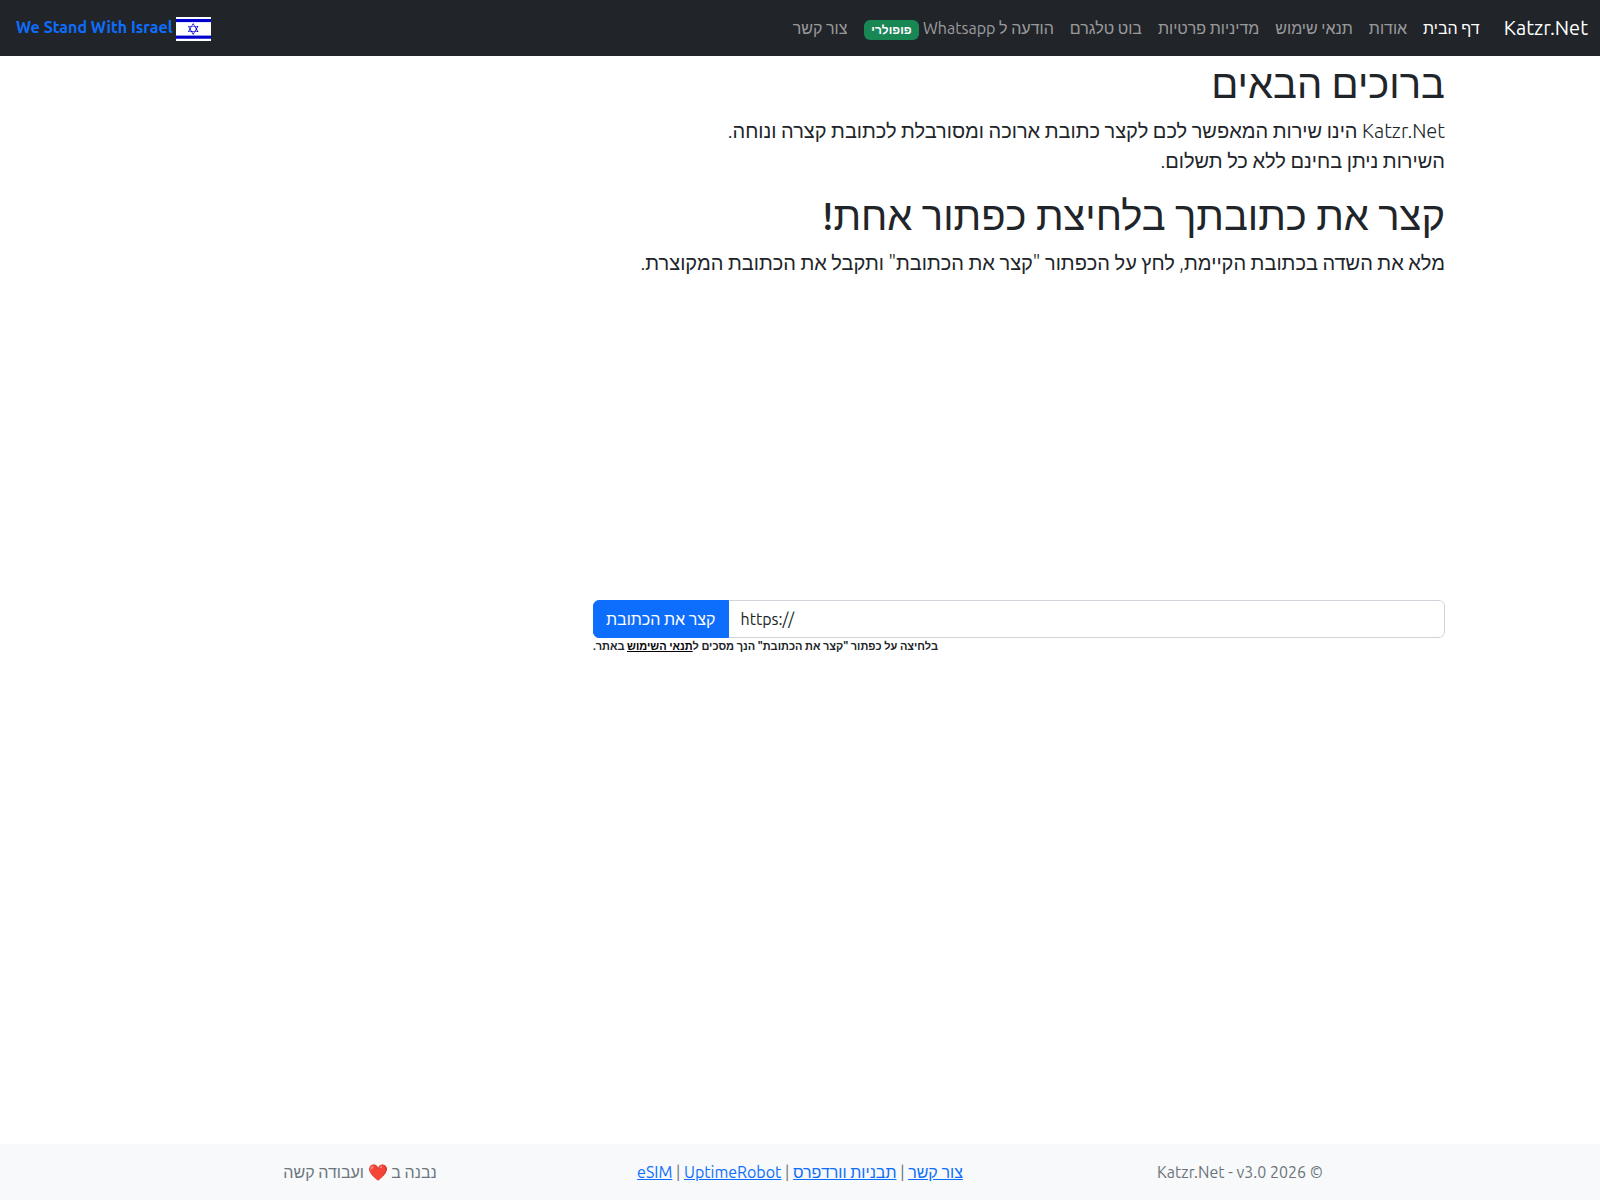Click the red heart emoji in footer
This screenshot has width=1600, height=1200.
click(x=378, y=1172)
